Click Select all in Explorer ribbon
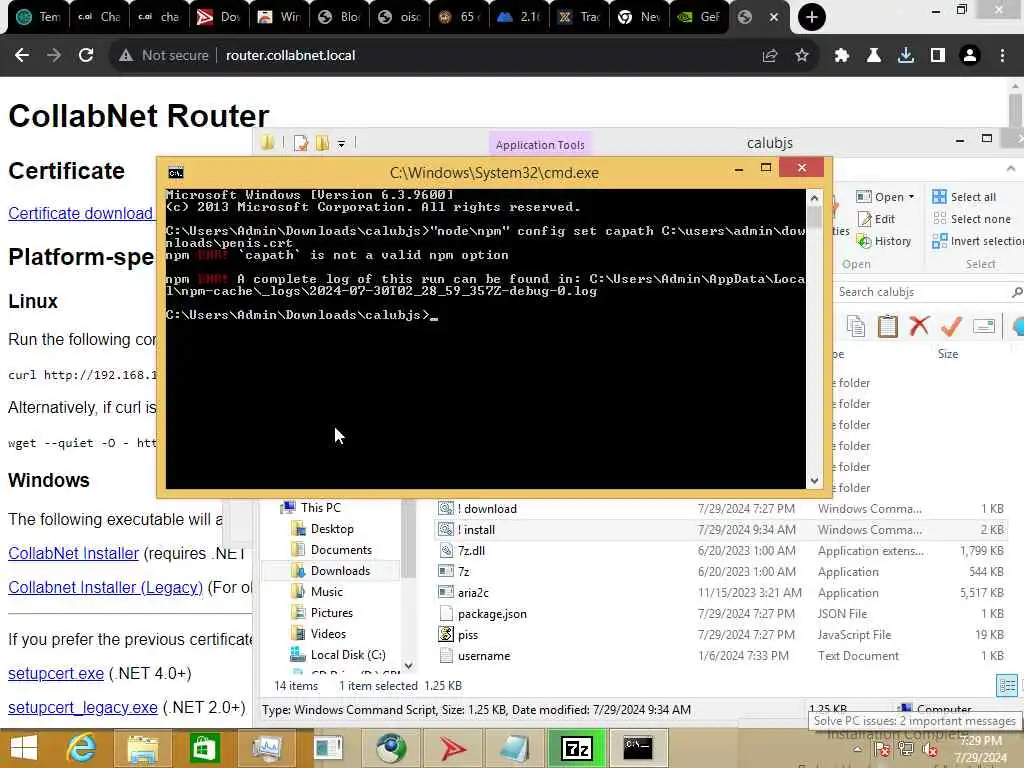The height and width of the screenshot is (768, 1024). (964, 197)
